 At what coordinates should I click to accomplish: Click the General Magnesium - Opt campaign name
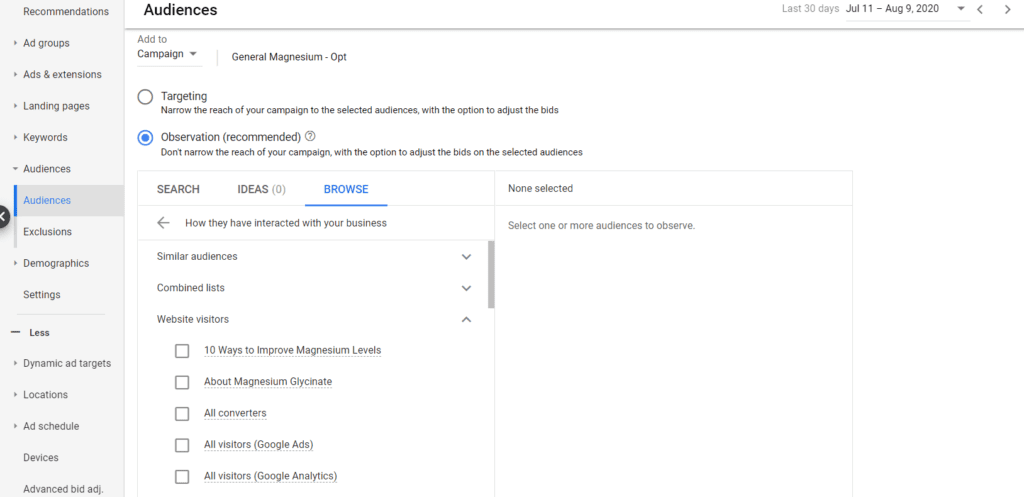pyautogui.click(x=289, y=57)
